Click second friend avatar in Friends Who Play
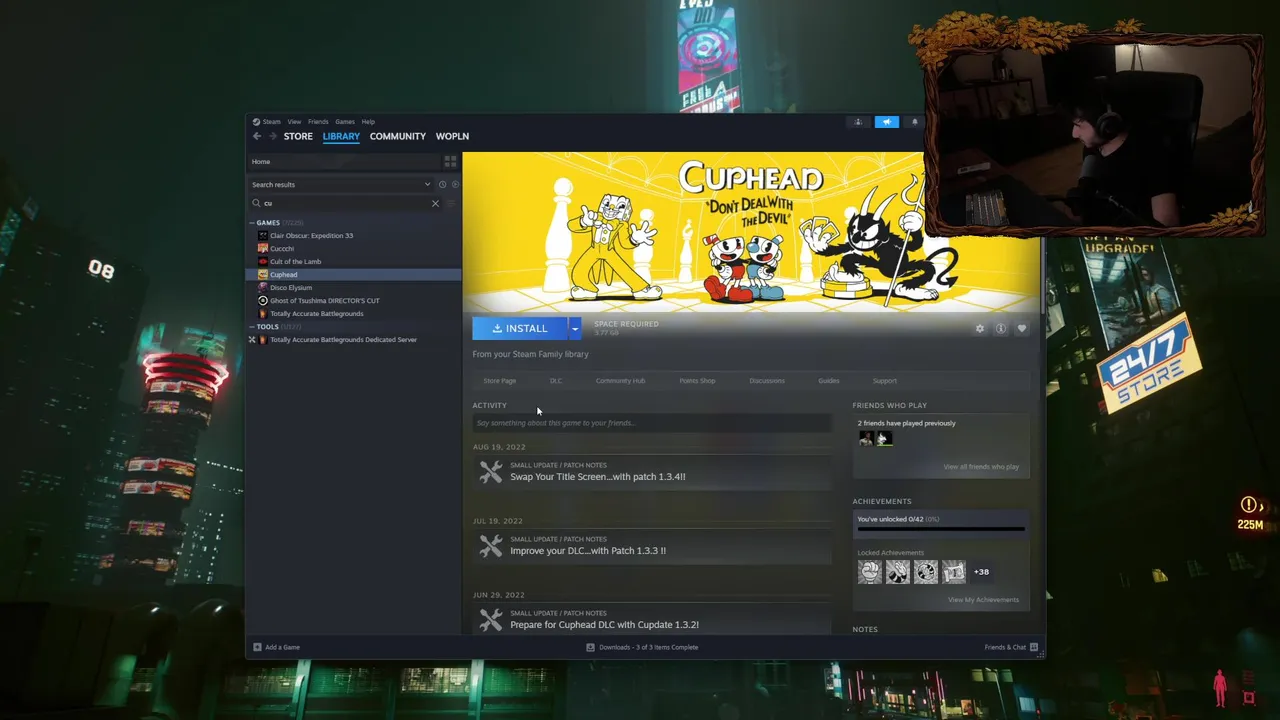1280x720 pixels. (884, 438)
